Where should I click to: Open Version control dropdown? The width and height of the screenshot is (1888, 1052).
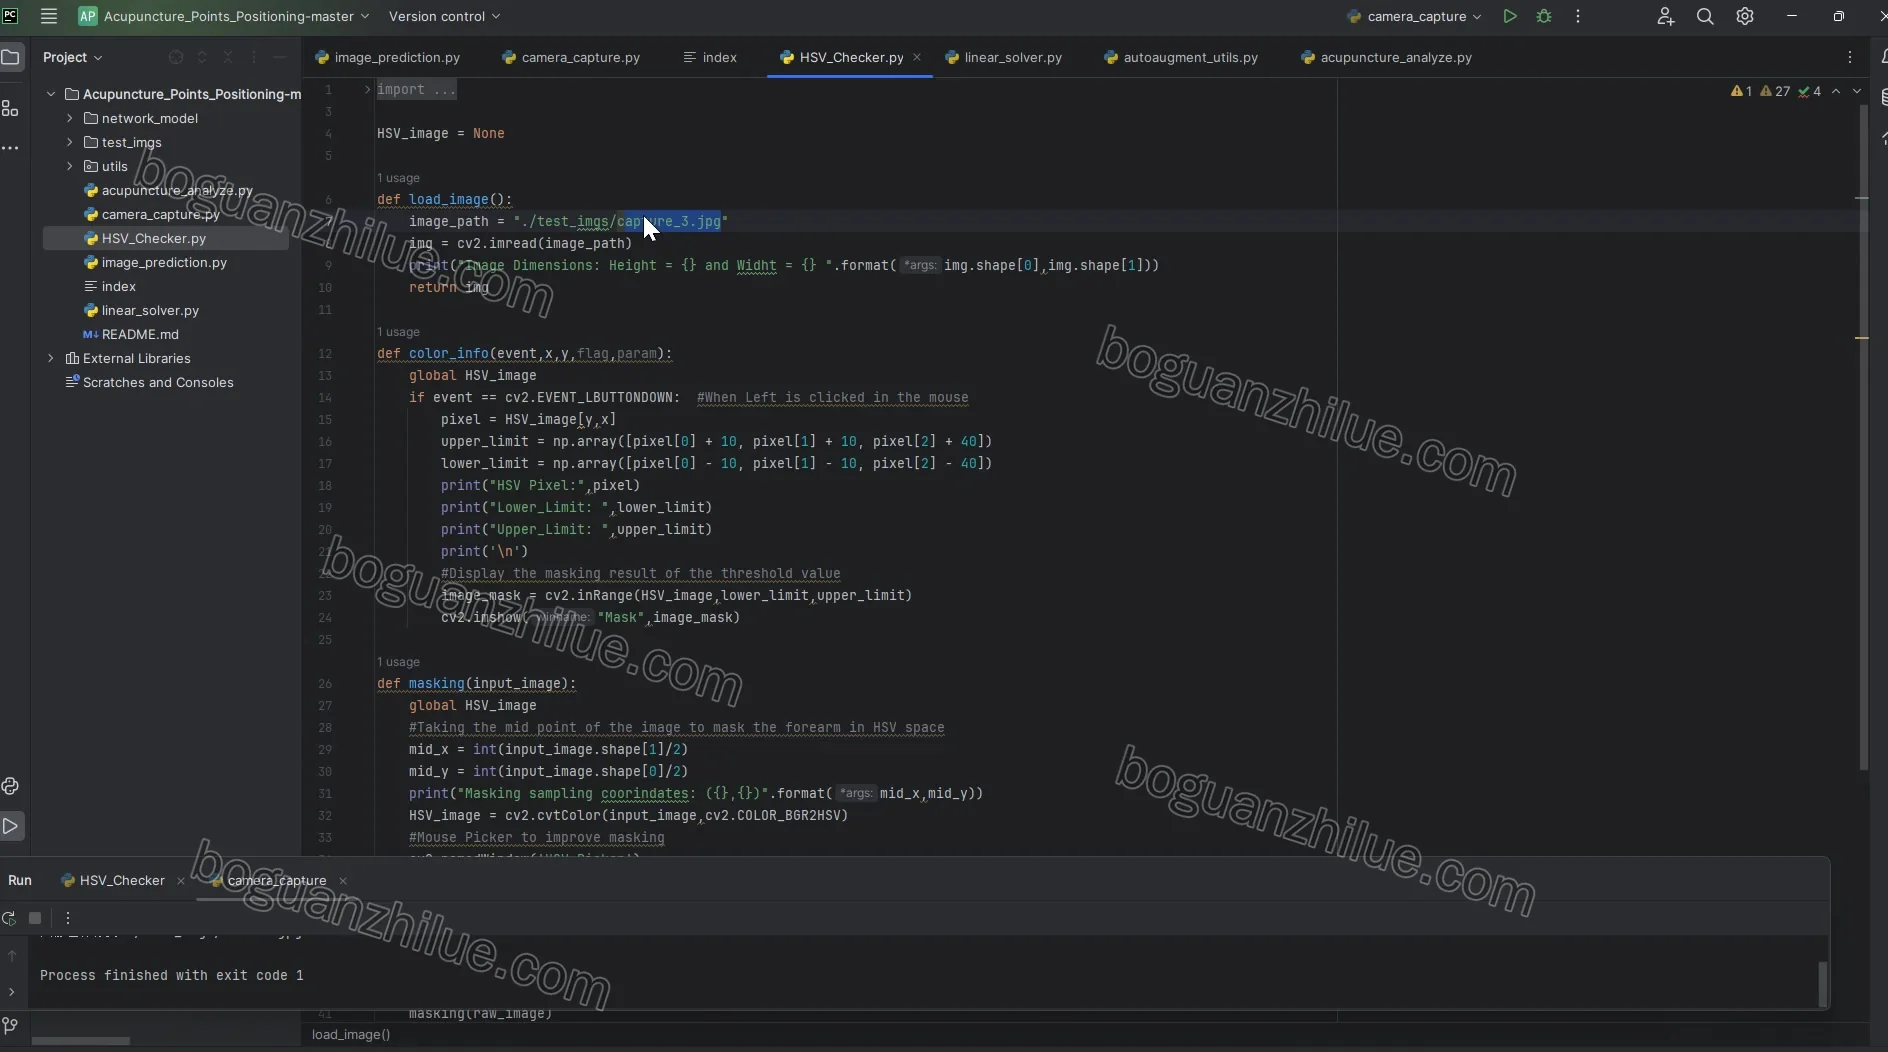pyautogui.click(x=444, y=16)
